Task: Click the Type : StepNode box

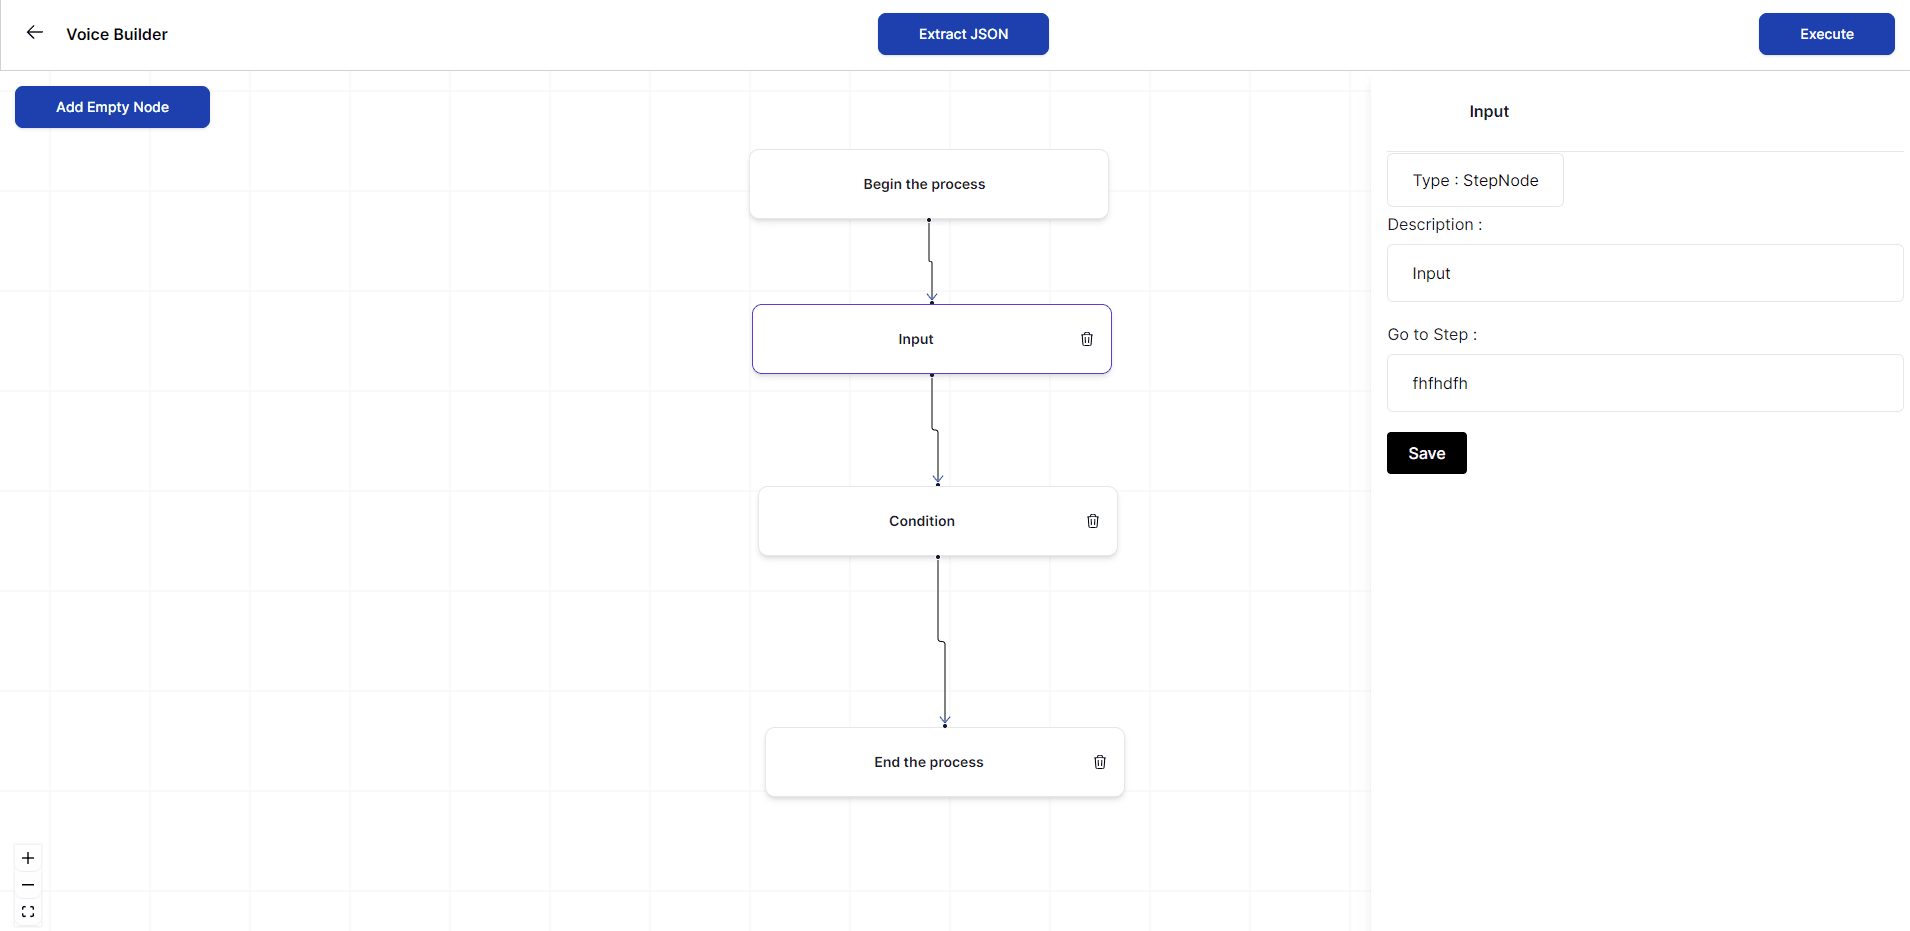Action: (x=1475, y=180)
